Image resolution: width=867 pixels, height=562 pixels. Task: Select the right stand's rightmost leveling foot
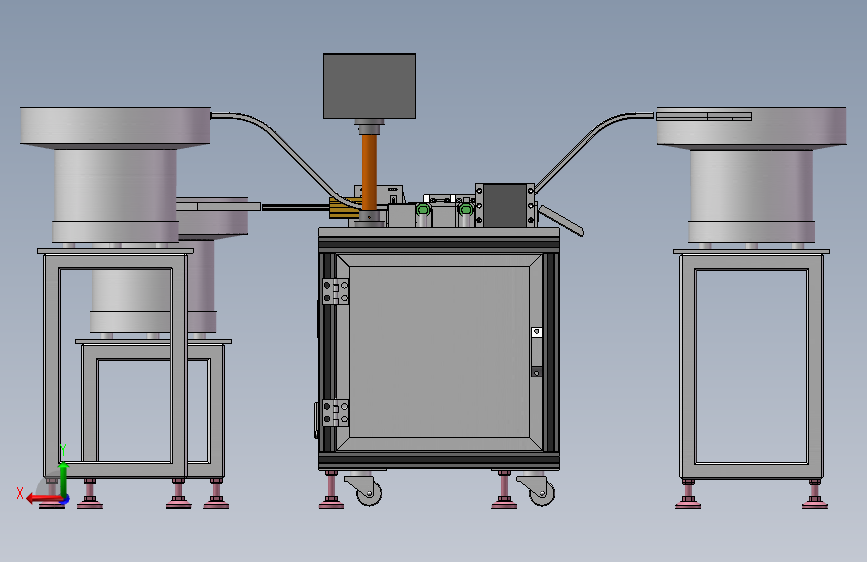click(x=814, y=494)
